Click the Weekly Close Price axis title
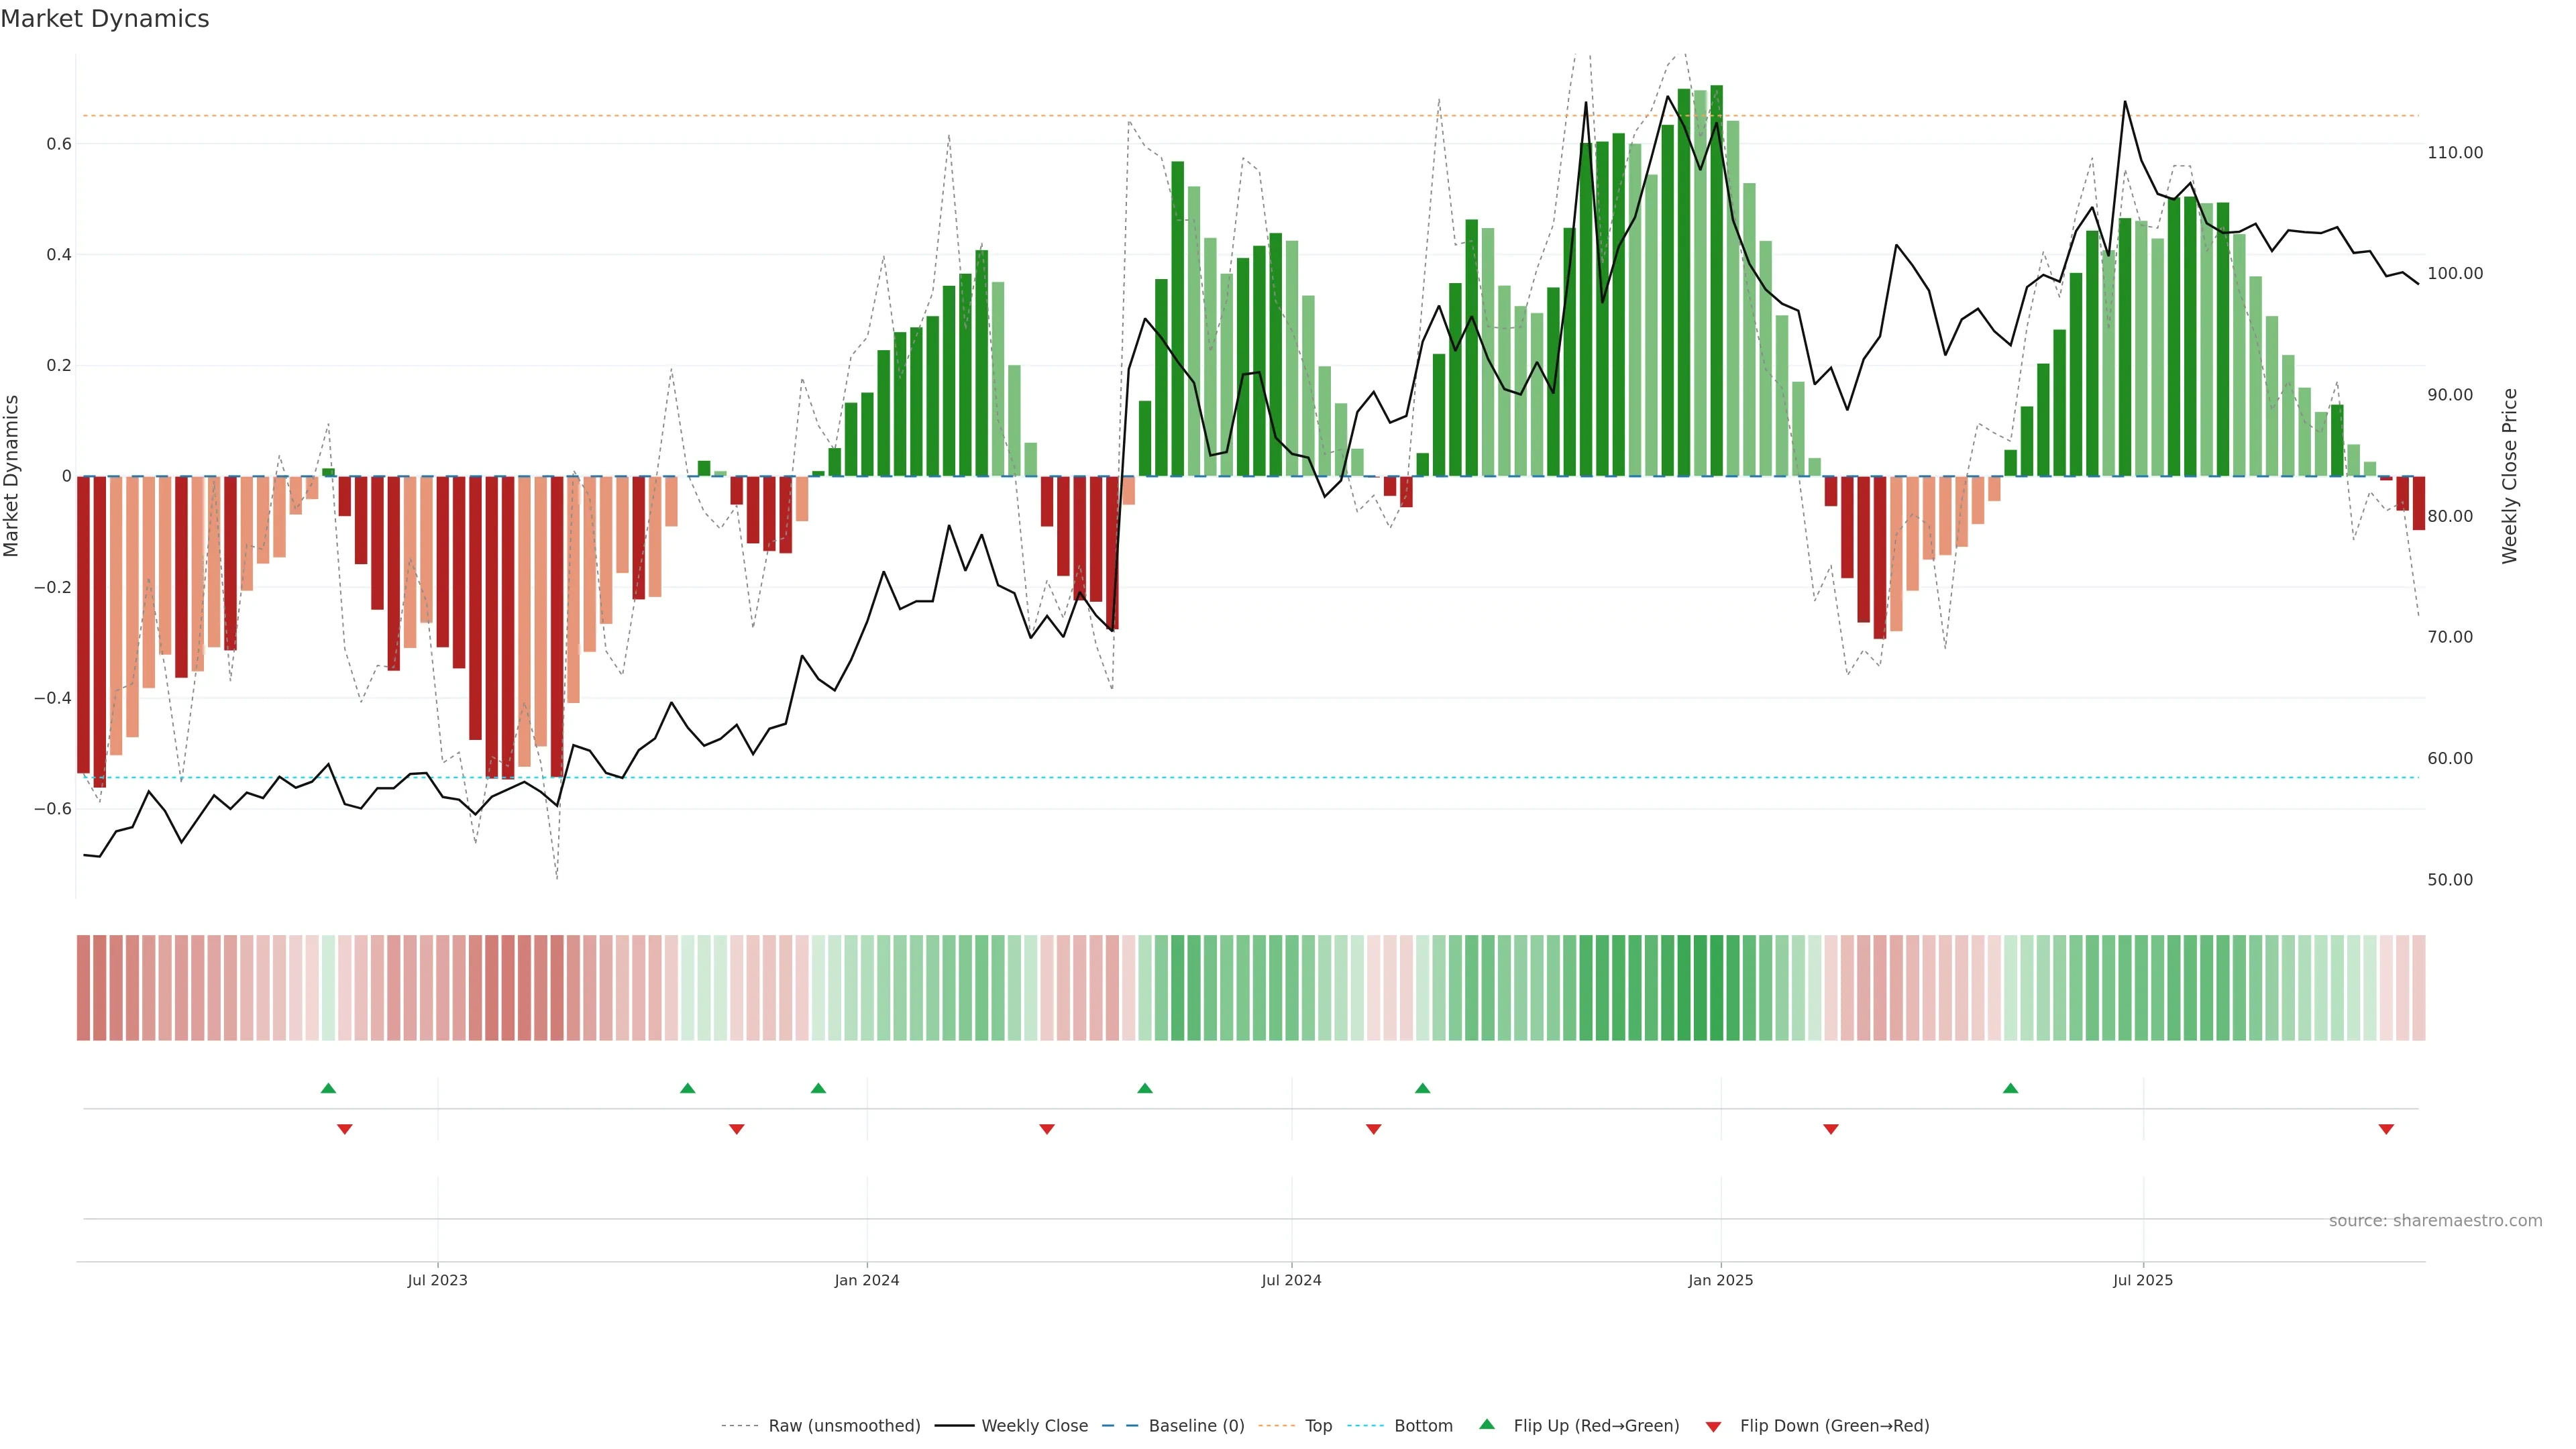The height and width of the screenshot is (1449, 2576). coord(2509,476)
